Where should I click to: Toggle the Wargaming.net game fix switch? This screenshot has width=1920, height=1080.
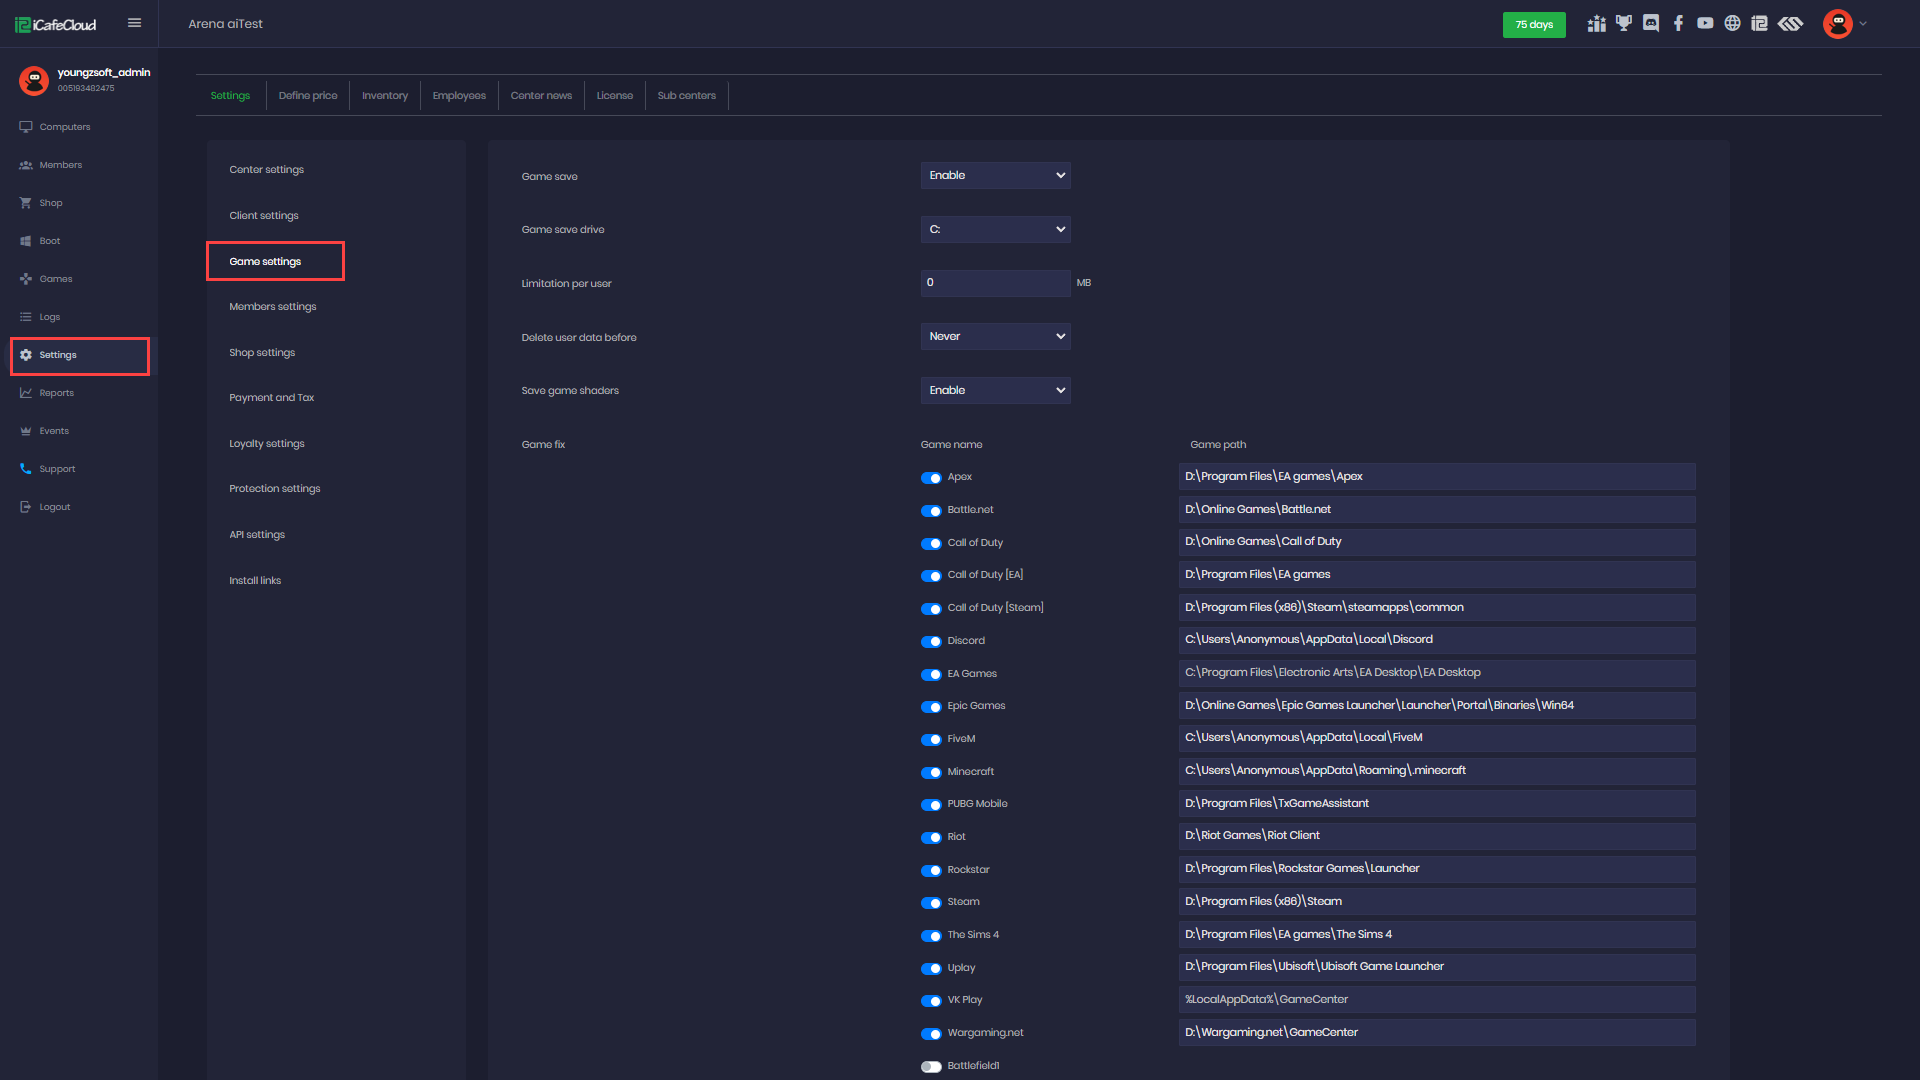point(931,1034)
